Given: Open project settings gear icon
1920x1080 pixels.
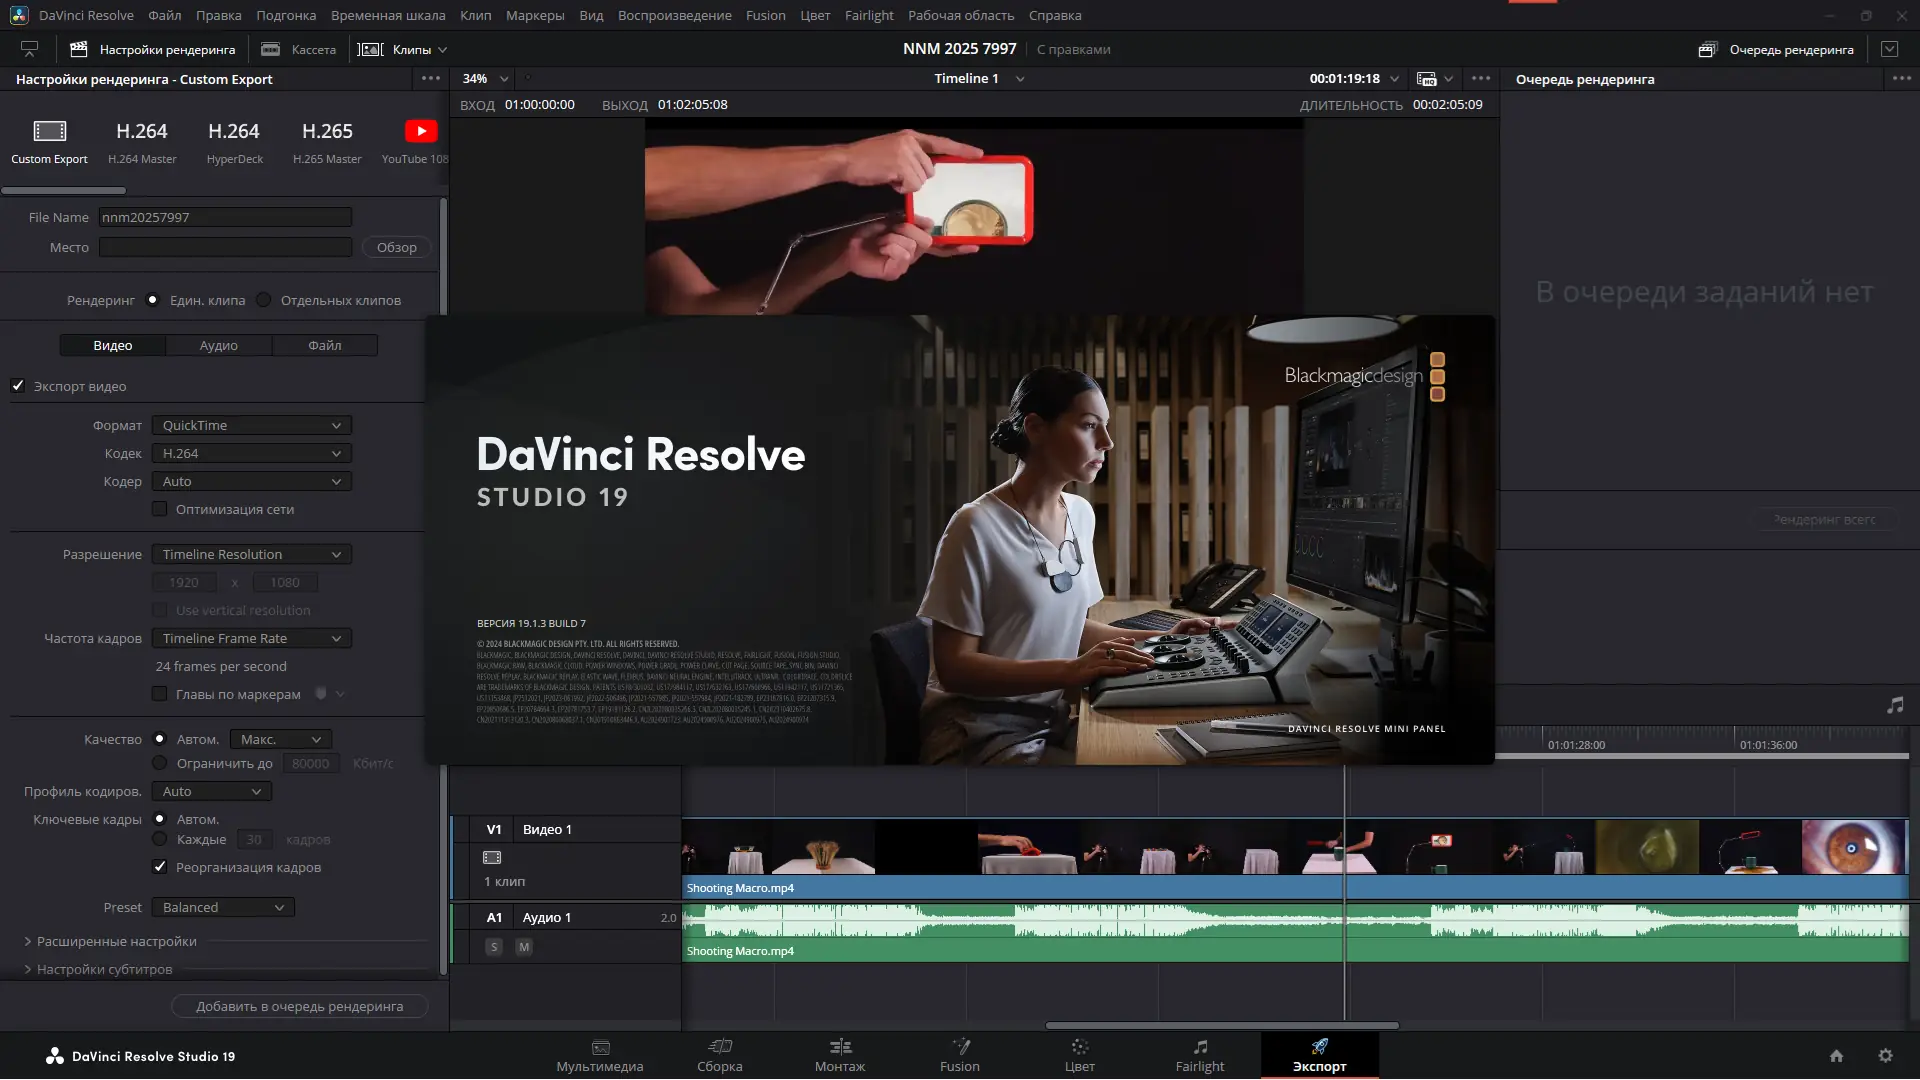Looking at the screenshot, I should tap(1885, 1056).
